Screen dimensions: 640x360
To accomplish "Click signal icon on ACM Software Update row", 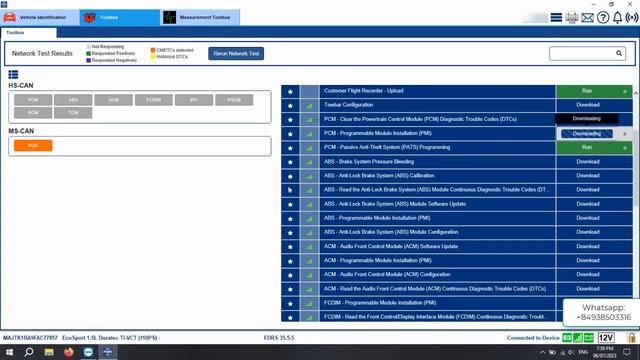I will click(x=309, y=247).
